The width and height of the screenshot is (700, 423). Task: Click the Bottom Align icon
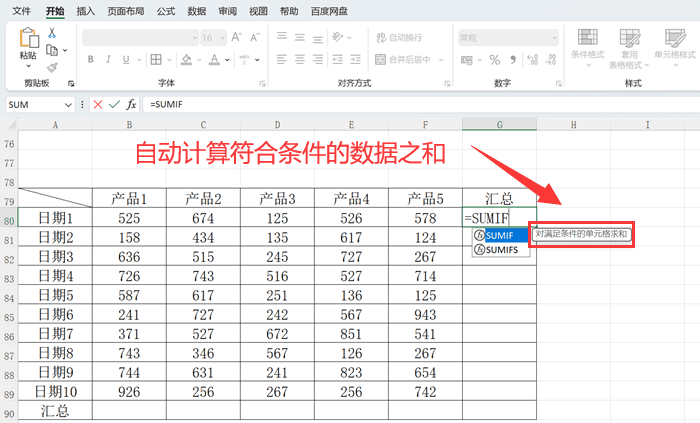point(317,38)
